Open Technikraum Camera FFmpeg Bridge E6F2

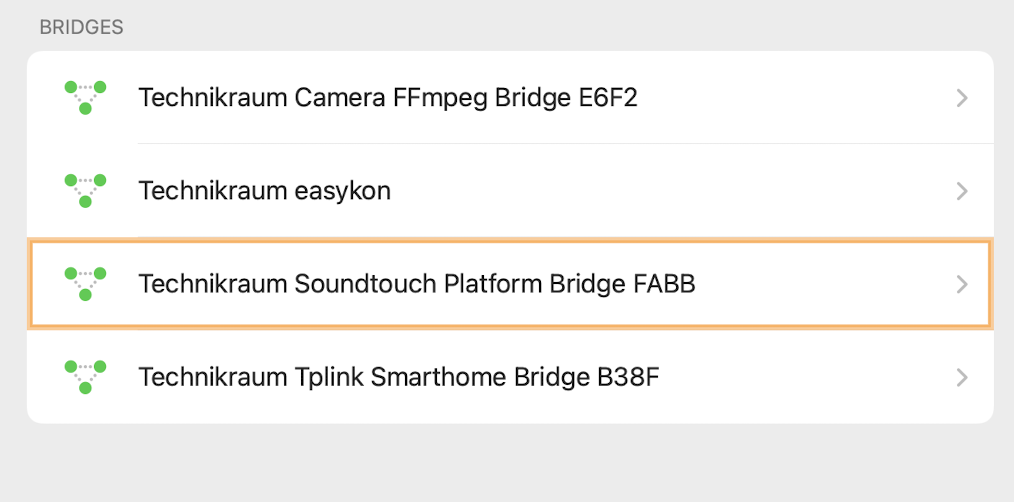click(x=387, y=98)
